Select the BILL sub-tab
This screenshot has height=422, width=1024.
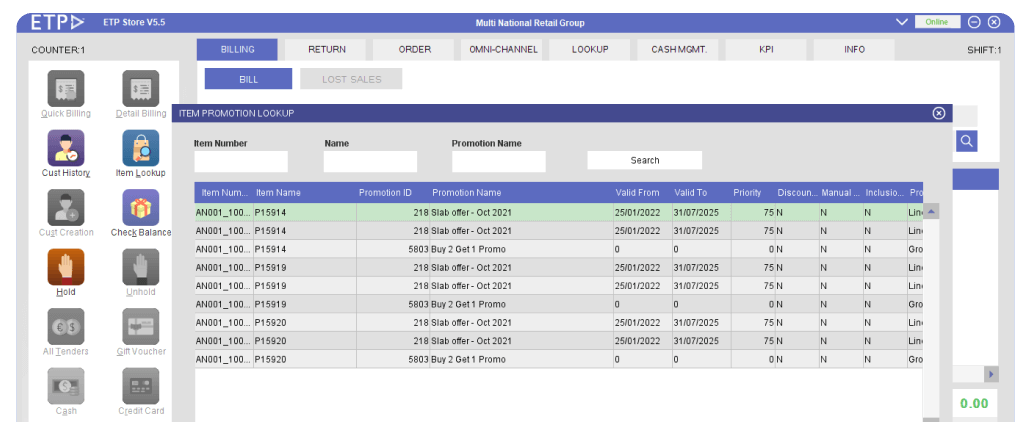tap(248, 79)
